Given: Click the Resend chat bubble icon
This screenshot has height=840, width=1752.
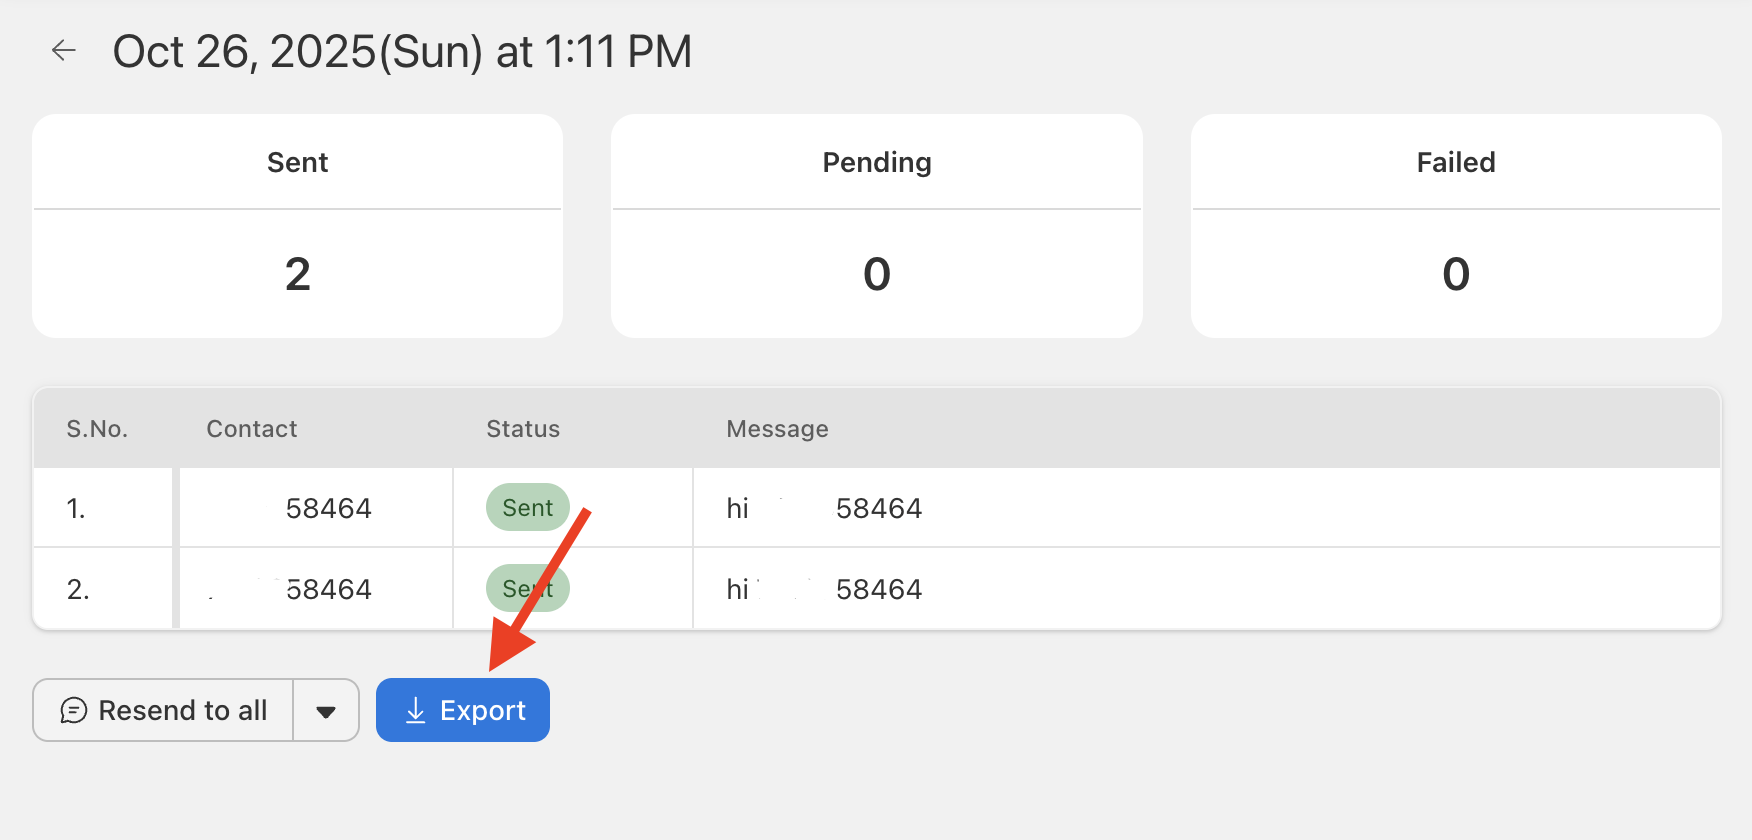Looking at the screenshot, I should [x=74, y=710].
